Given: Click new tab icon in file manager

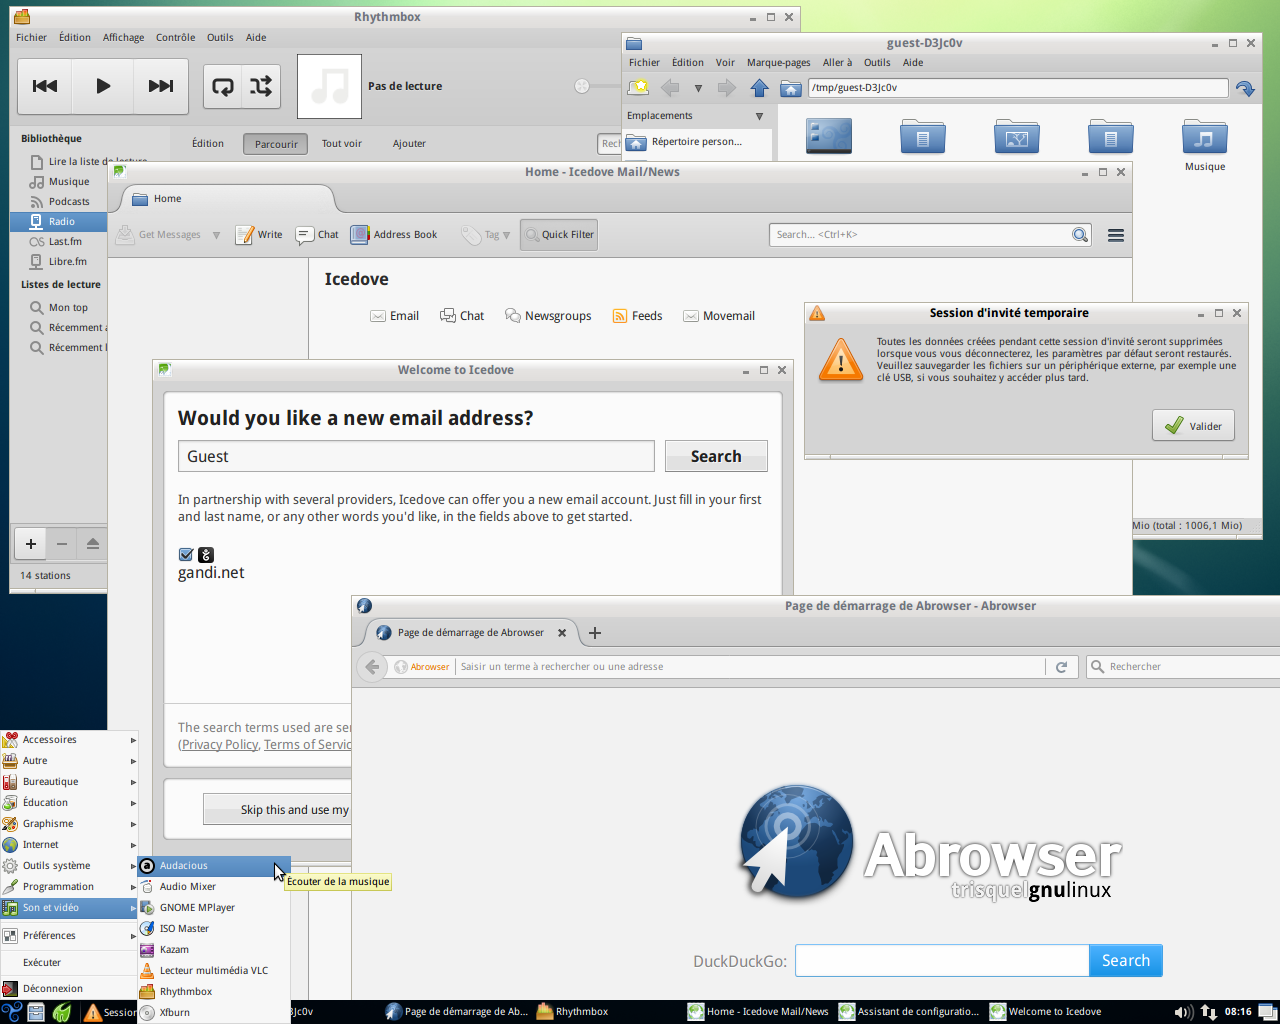Looking at the screenshot, I should [x=639, y=88].
